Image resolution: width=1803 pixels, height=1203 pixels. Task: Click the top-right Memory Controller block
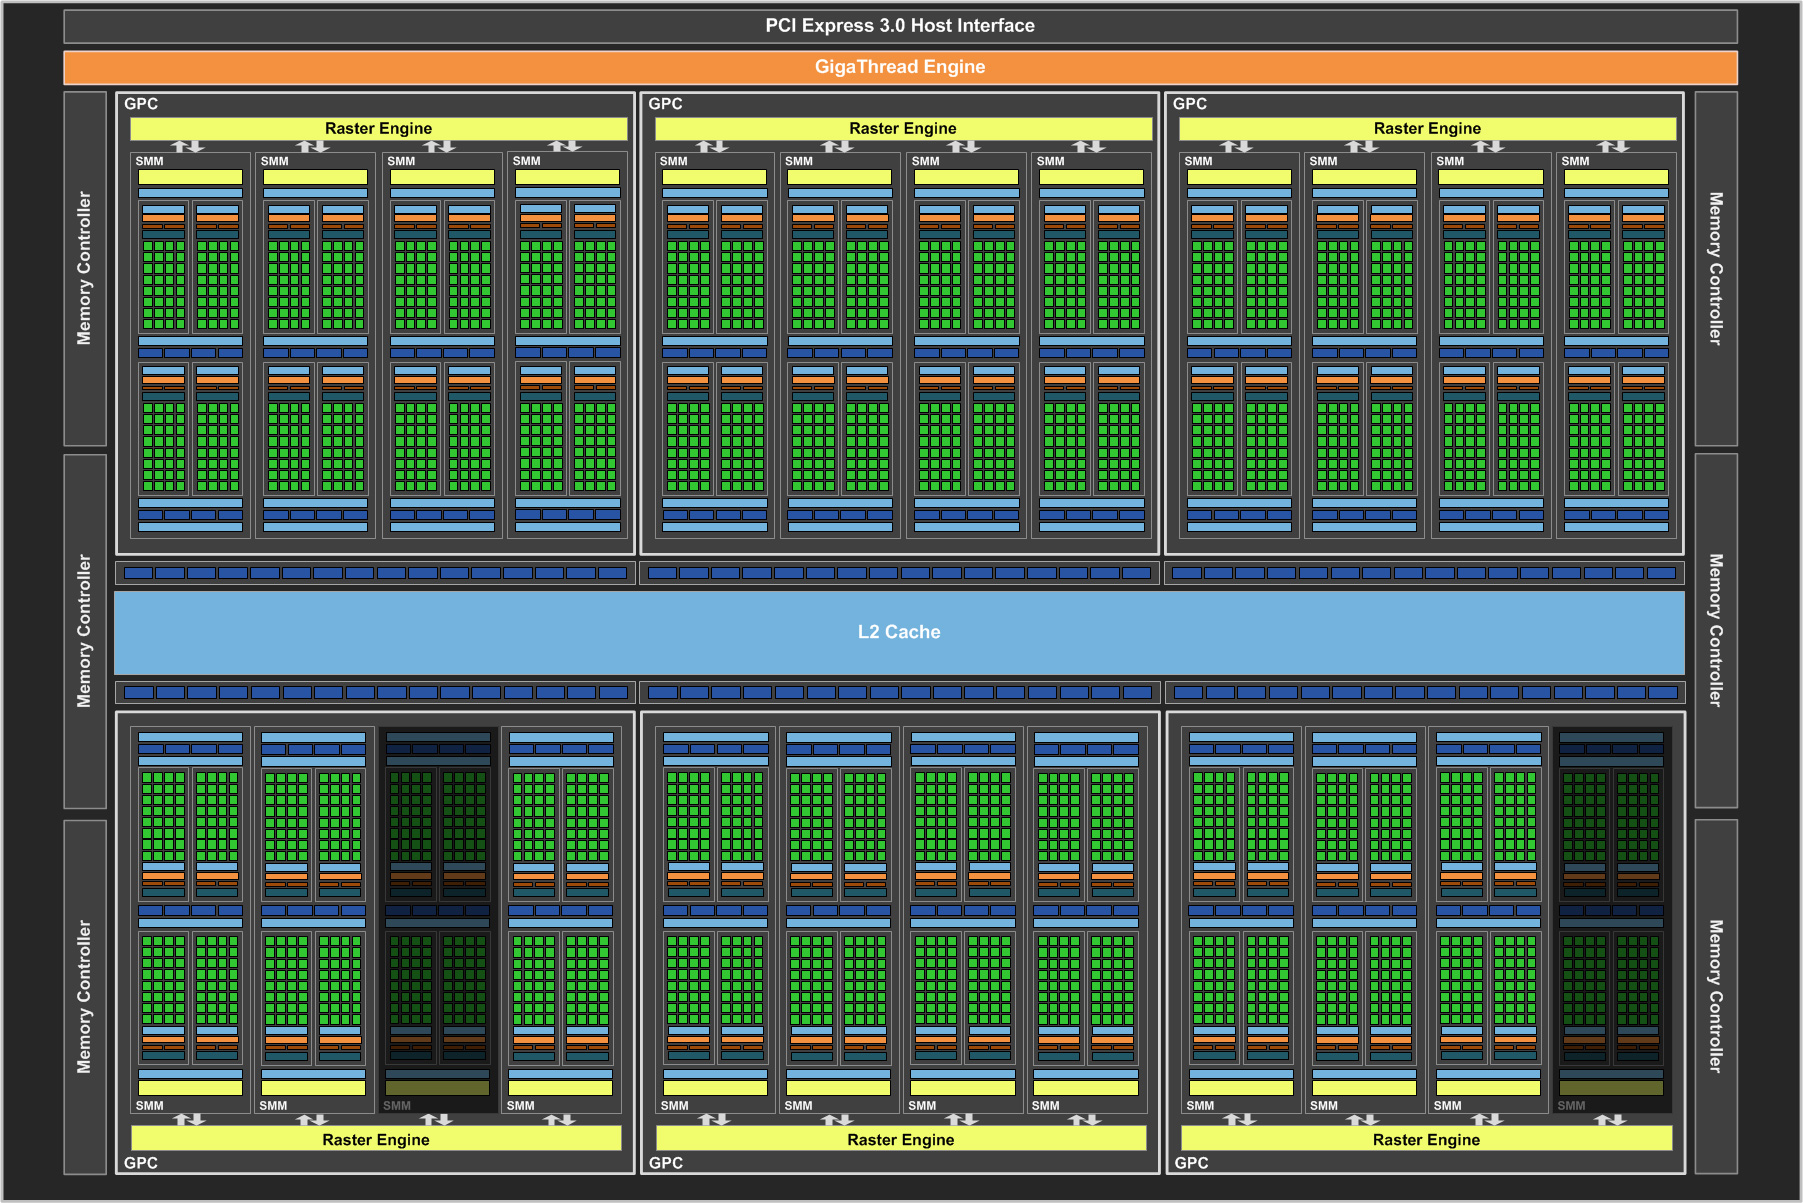point(1716,268)
